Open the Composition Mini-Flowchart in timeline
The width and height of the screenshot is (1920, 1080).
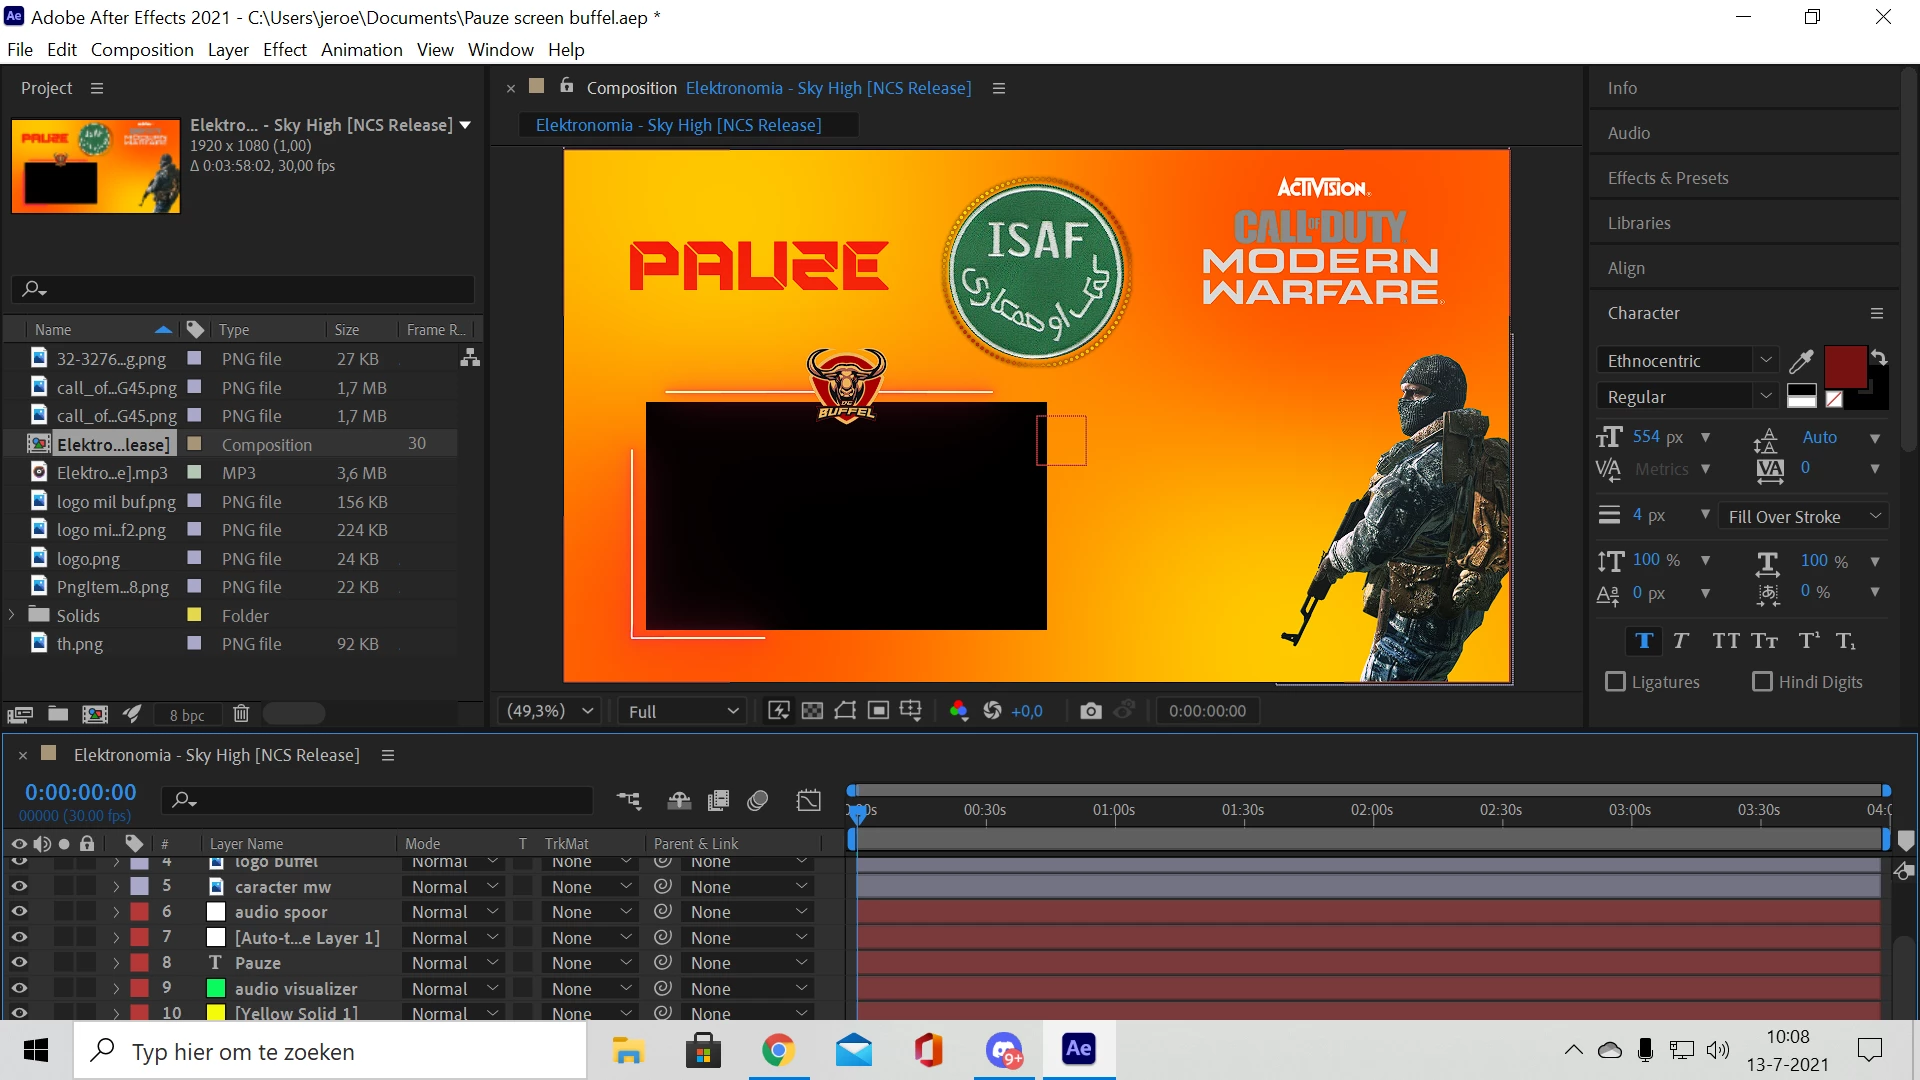click(629, 801)
